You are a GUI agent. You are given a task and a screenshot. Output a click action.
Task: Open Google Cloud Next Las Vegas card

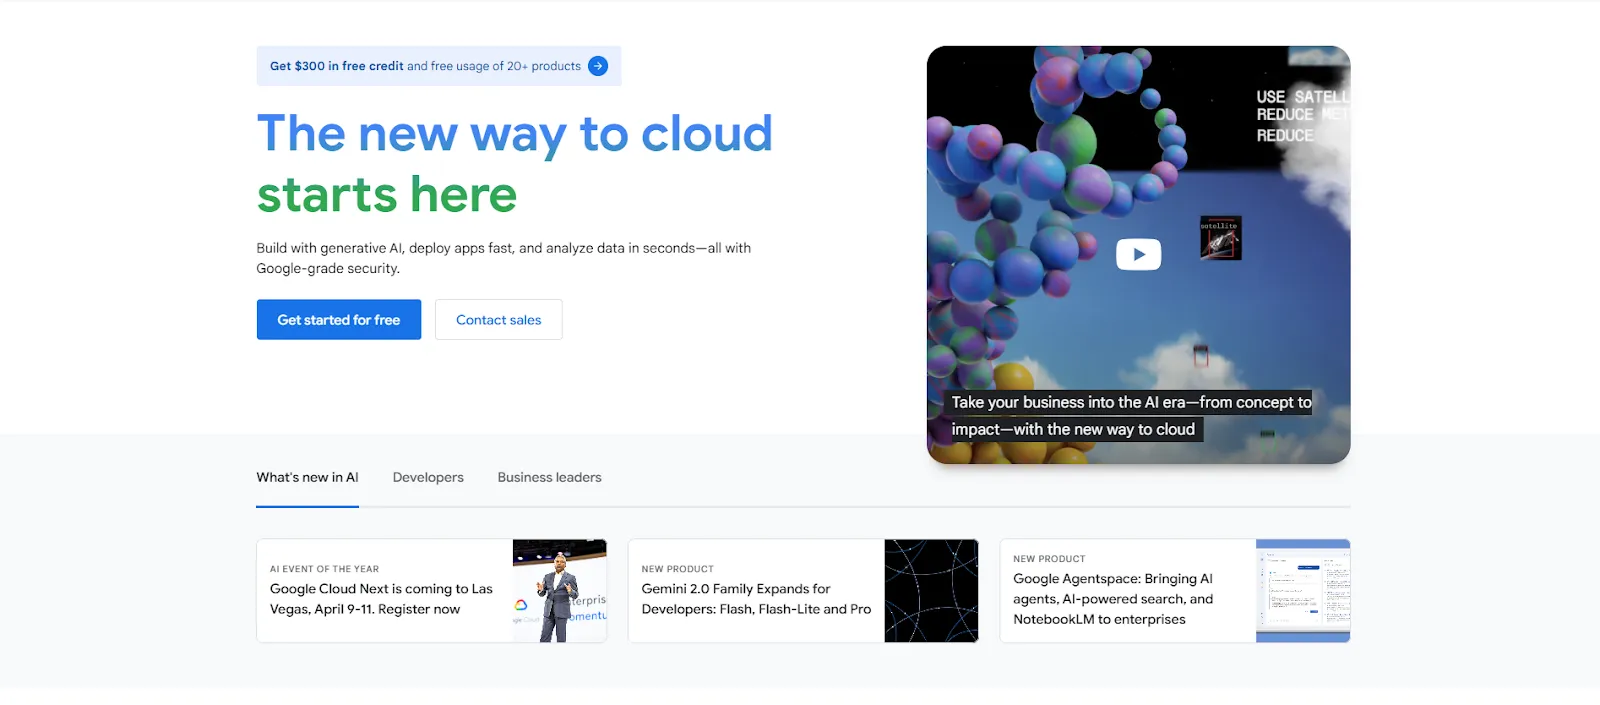pos(432,591)
